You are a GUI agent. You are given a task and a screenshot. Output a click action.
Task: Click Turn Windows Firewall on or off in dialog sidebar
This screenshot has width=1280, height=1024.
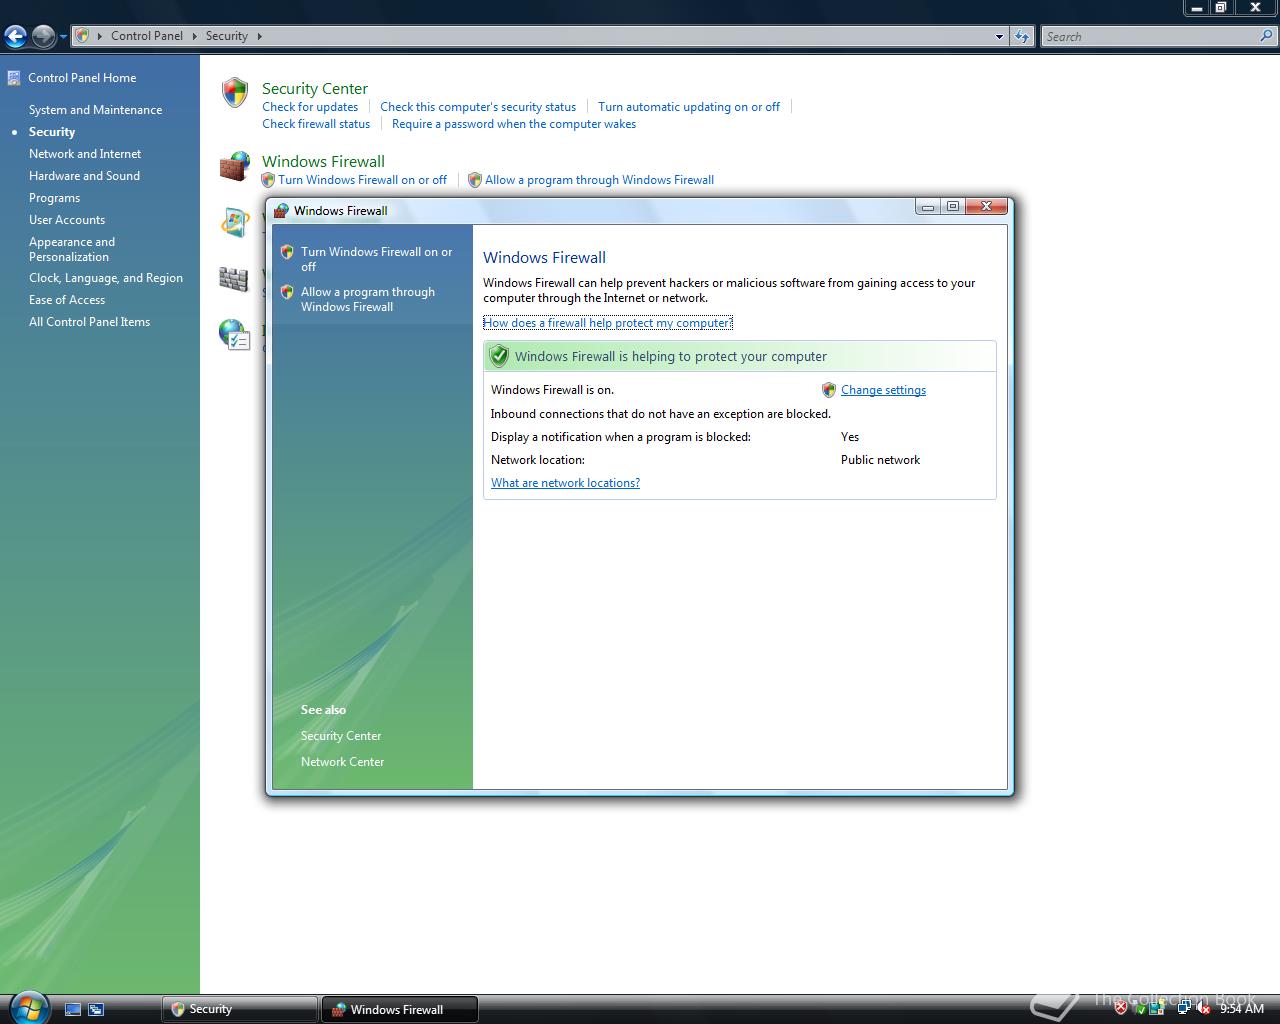[x=376, y=259]
